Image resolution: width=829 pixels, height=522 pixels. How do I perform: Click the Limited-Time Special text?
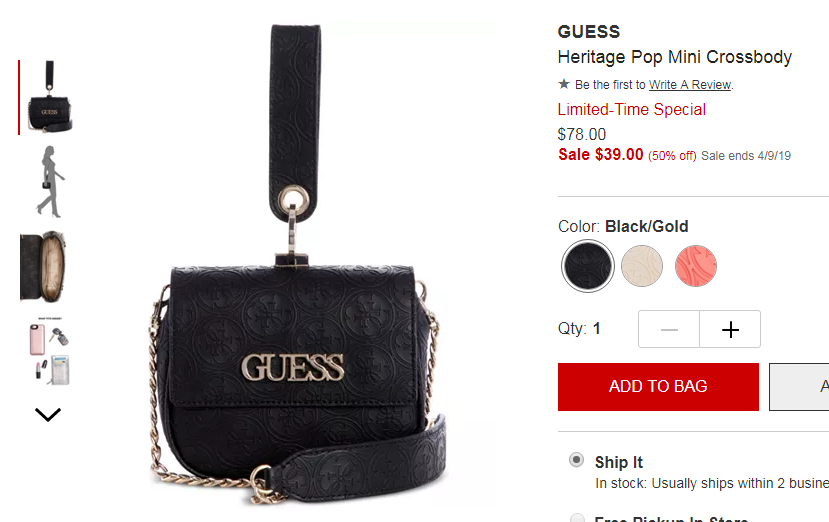point(631,109)
